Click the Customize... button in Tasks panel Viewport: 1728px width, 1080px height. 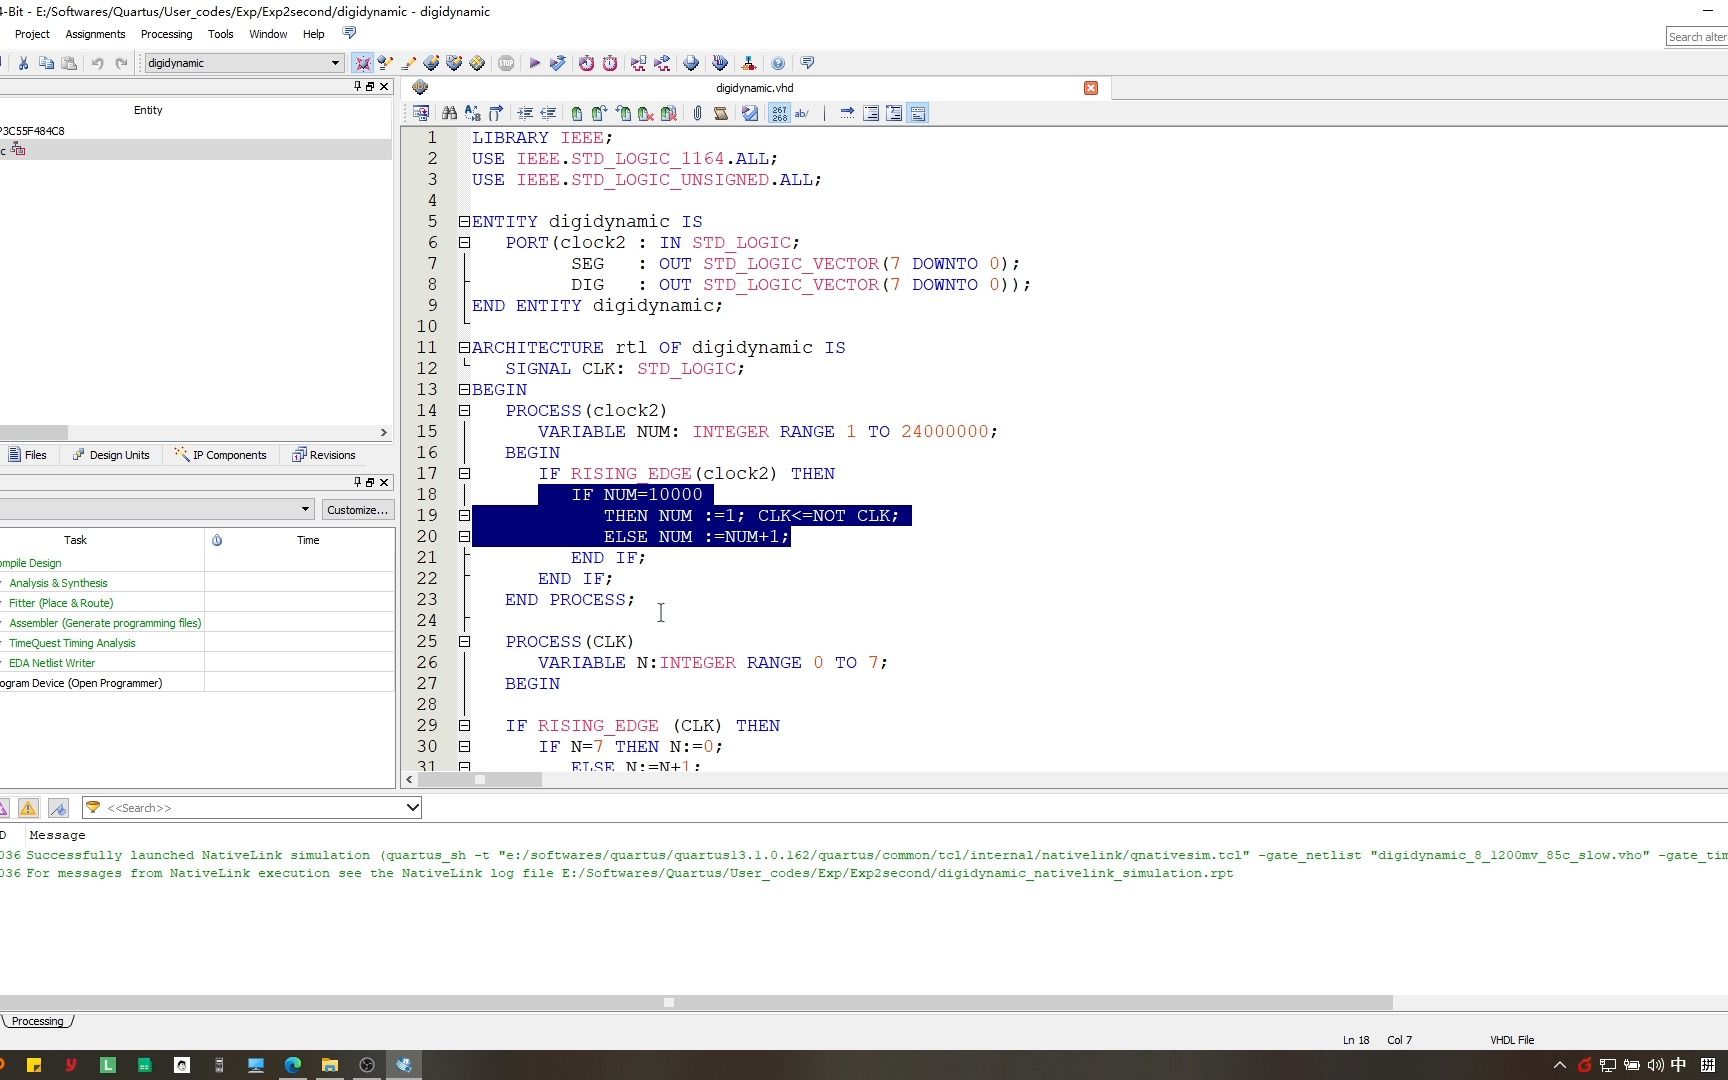(x=357, y=510)
